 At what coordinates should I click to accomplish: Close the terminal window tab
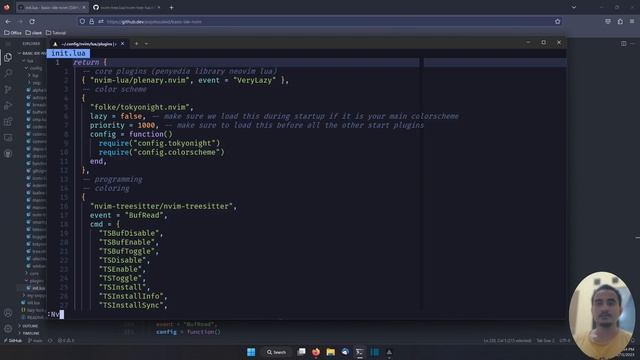(x=122, y=44)
